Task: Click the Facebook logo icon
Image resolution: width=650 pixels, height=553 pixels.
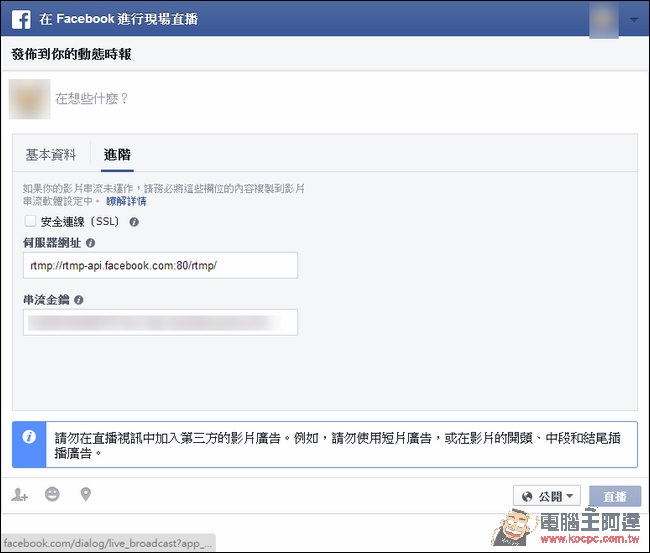Action: (21, 19)
